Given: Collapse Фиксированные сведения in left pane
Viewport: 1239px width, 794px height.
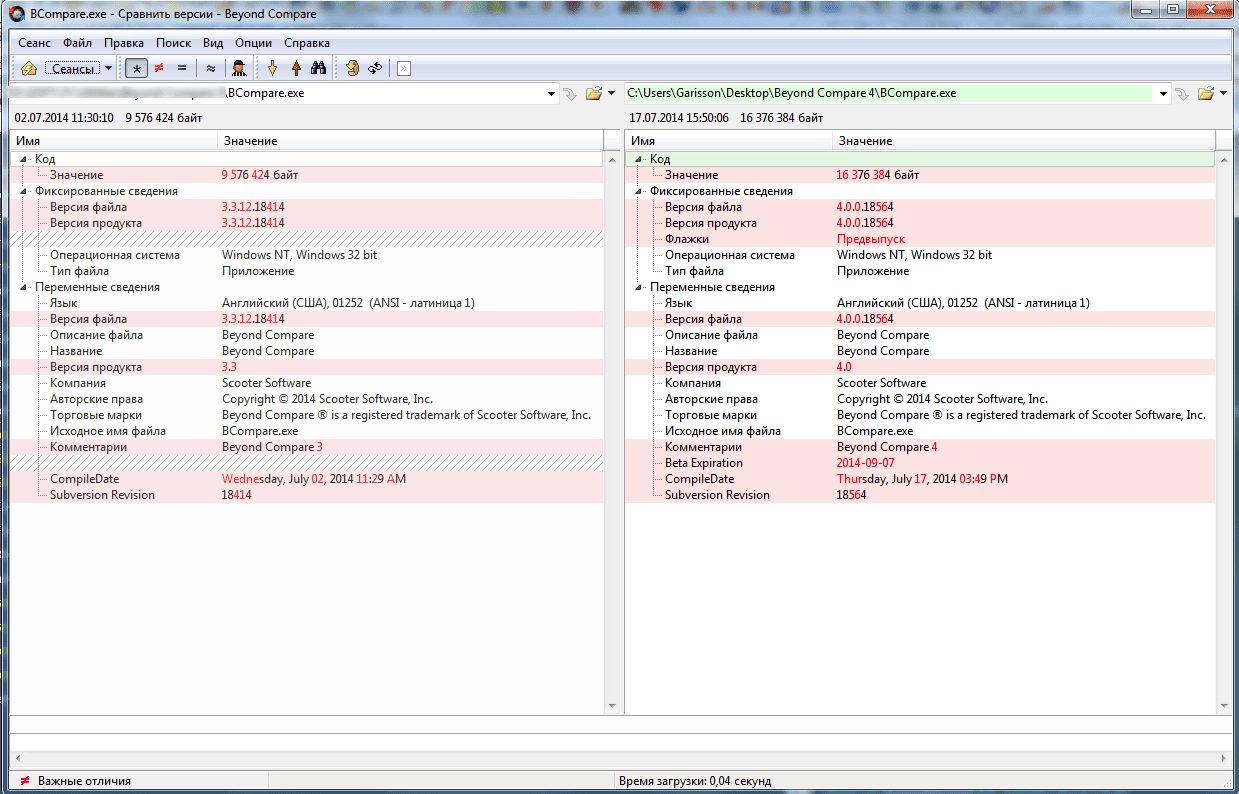Looking at the screenshot, I should click(x=23, y=191).
